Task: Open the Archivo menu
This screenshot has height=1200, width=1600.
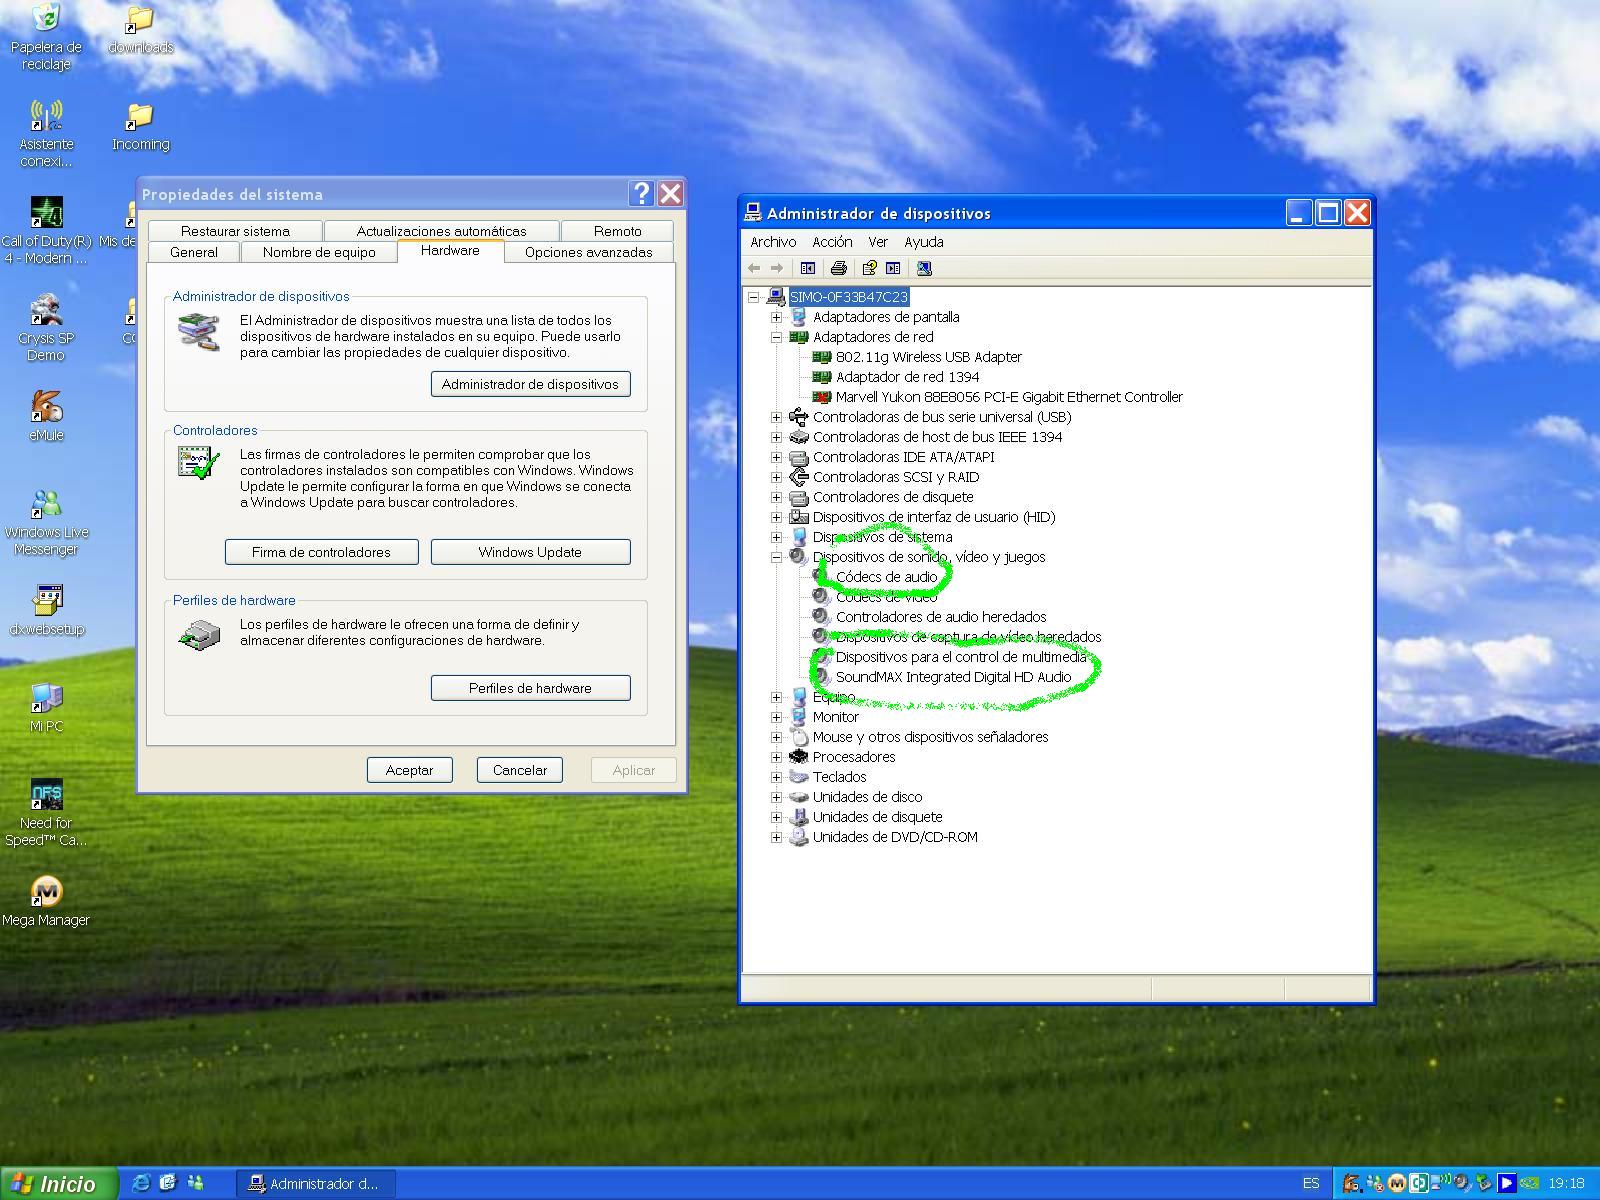Action: pos(773,242)
